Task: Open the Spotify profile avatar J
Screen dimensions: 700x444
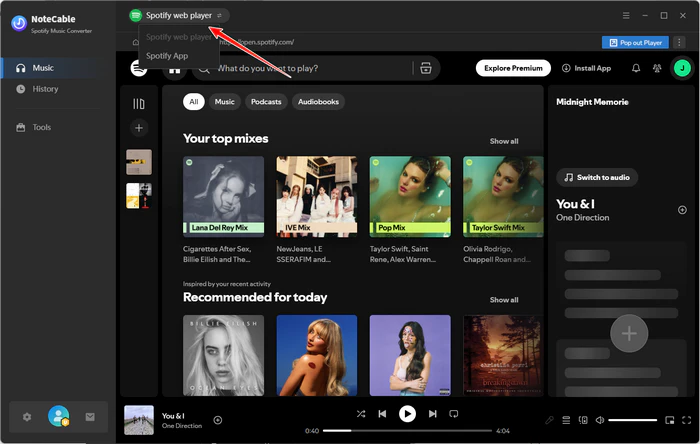Action: point(682,68)
